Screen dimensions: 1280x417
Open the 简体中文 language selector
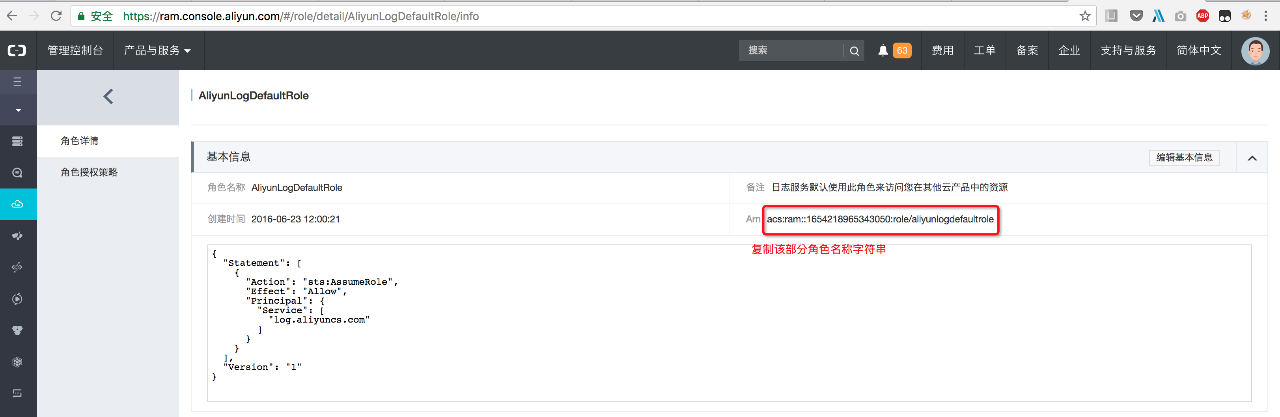[1199, 50]
